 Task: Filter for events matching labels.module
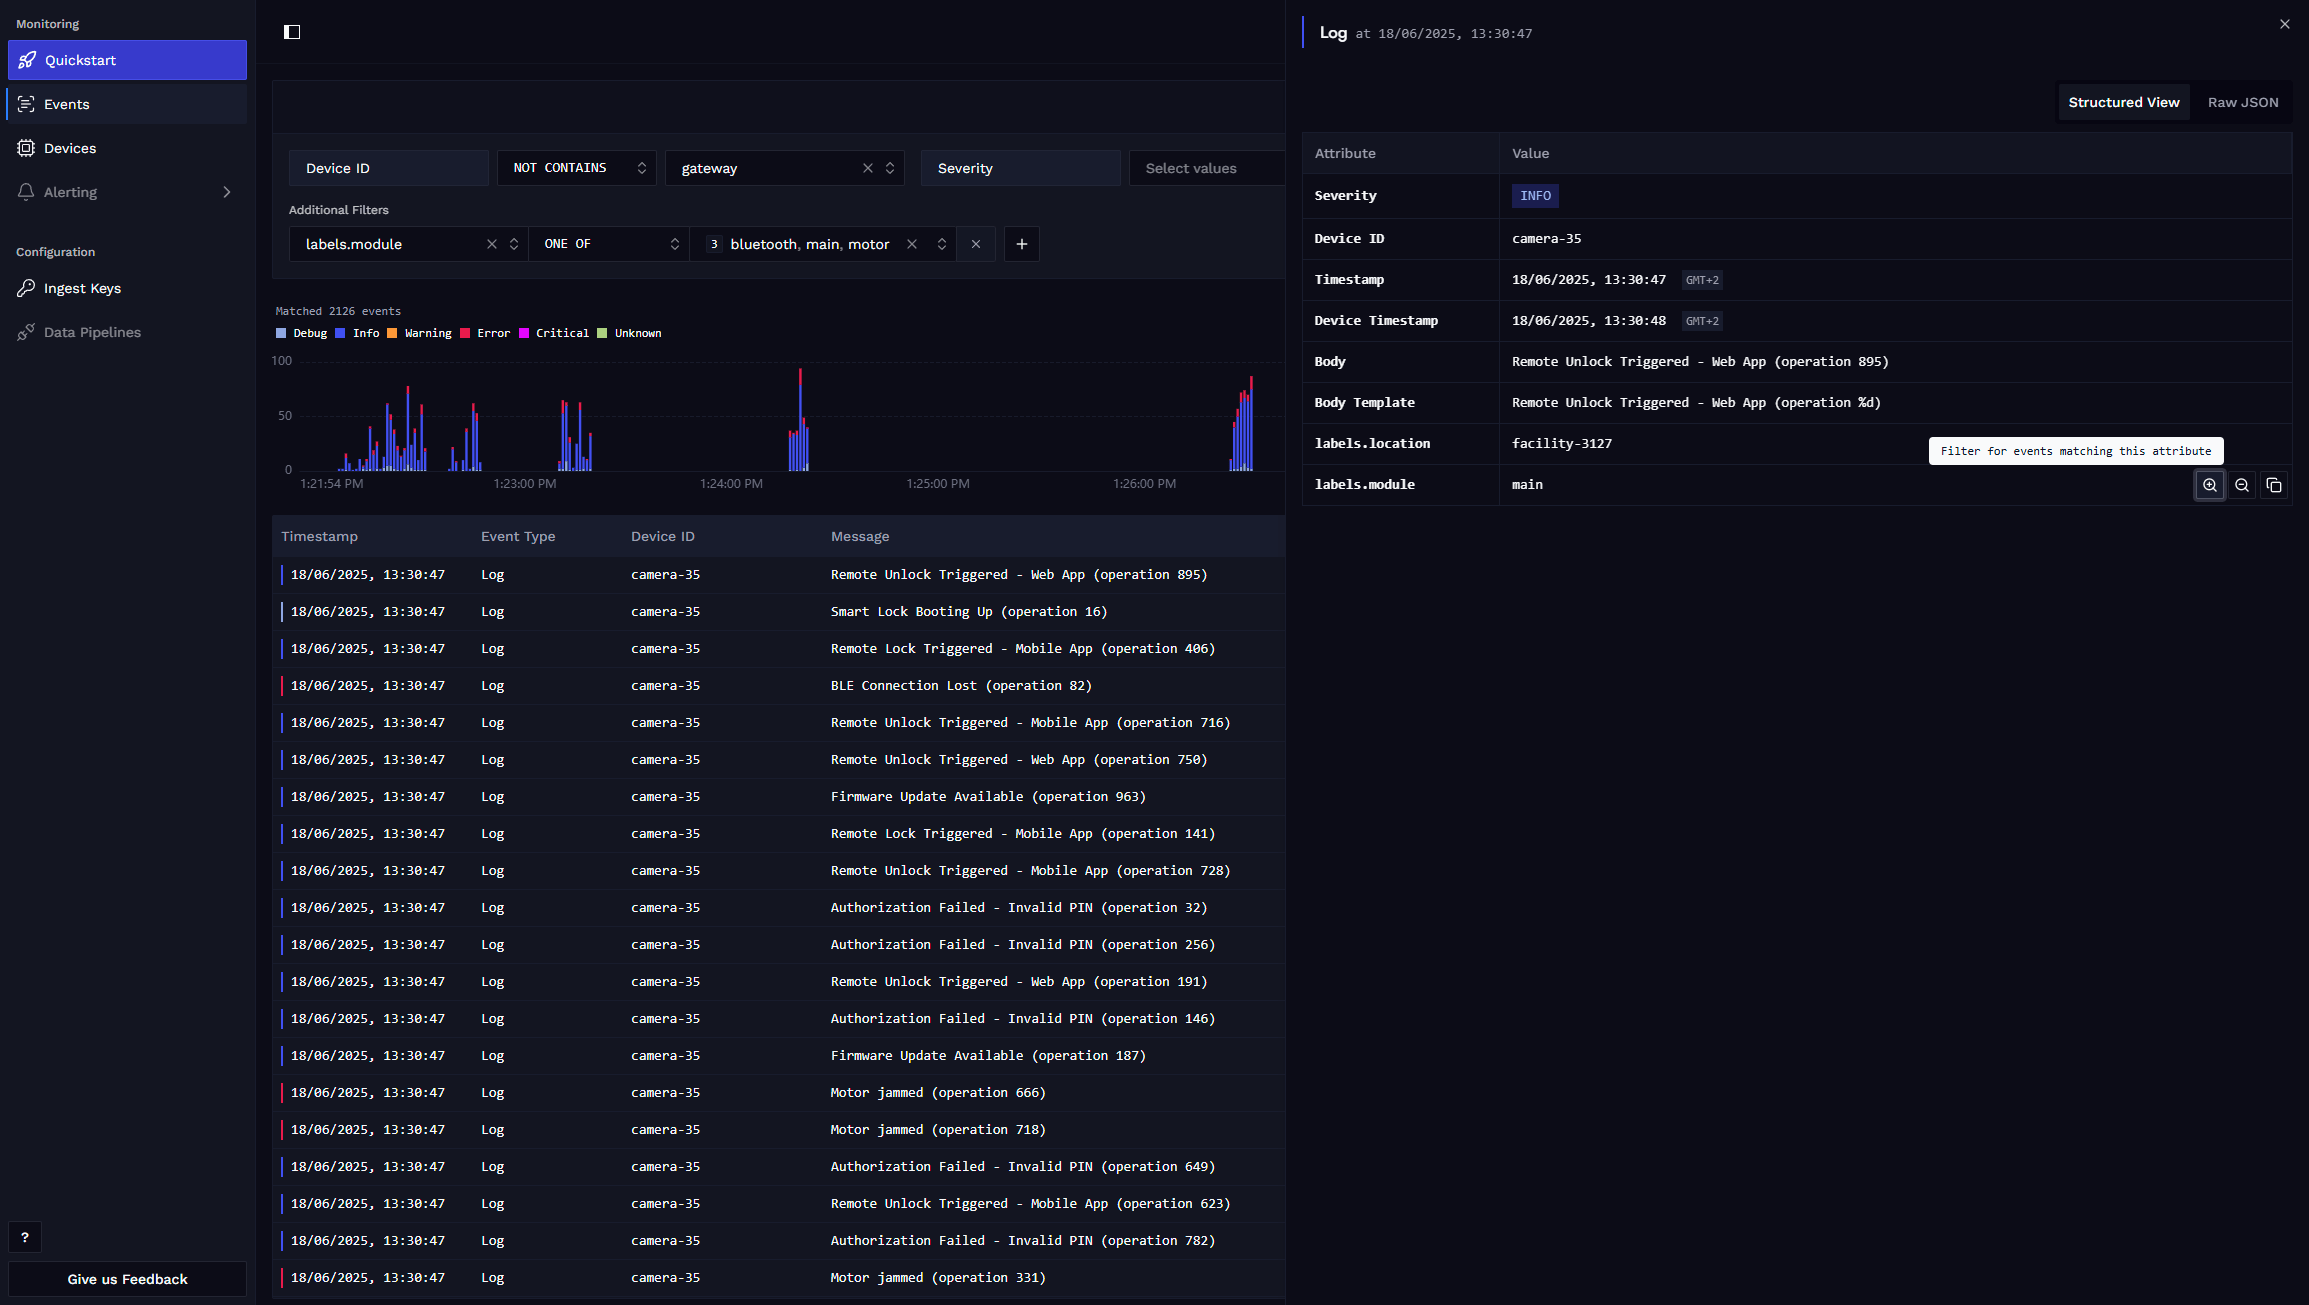point(2210,485)
